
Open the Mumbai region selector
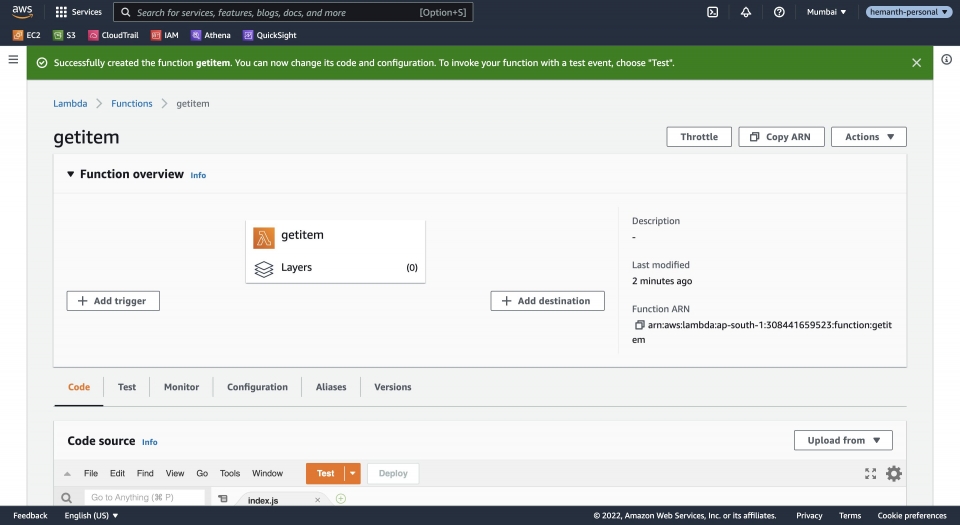(826, 12)
